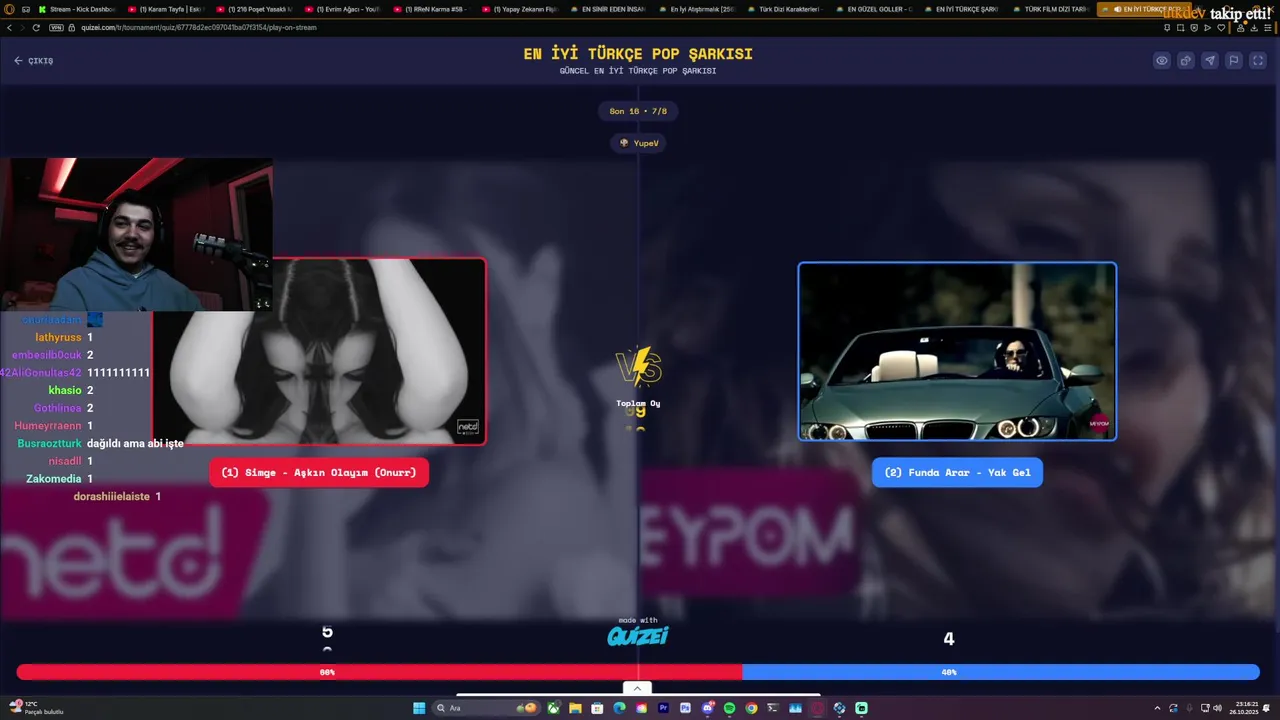1280x720 pixels.
Task: Switch to 216 Poşet Yasaklı tab
Action: 253,9
